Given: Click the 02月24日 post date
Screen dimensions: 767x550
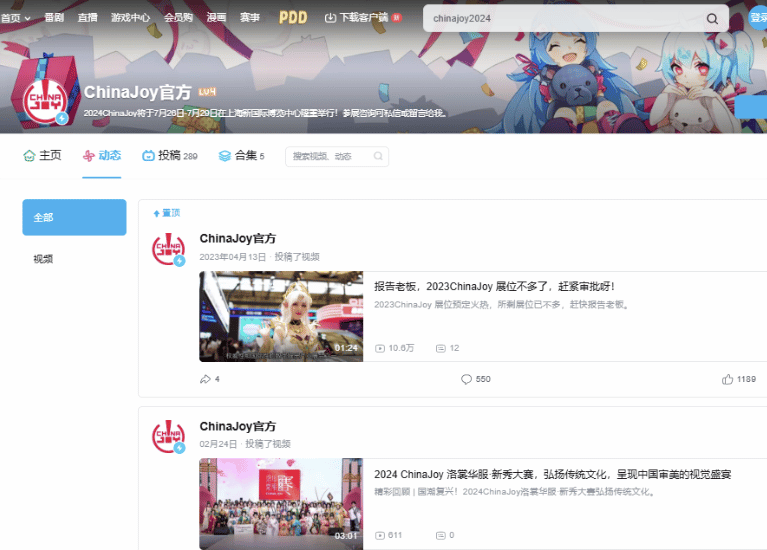Looking at the screenshot, I should [x=218, y=444].
